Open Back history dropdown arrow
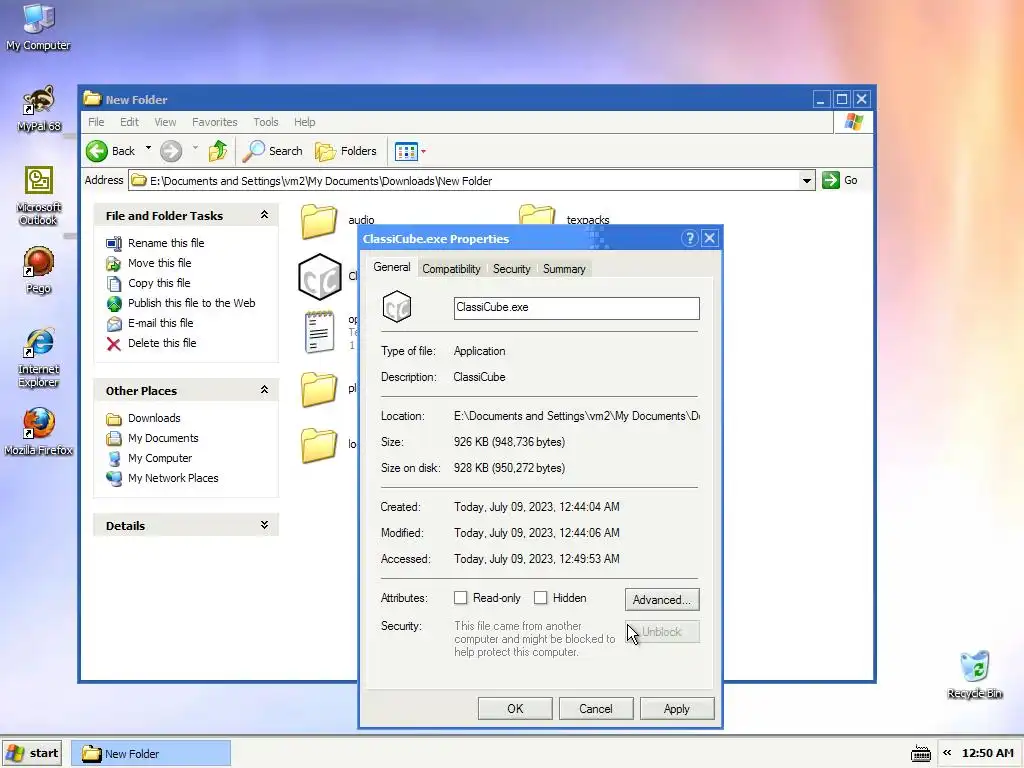The image size is (1024, 768). click(148, 150)
